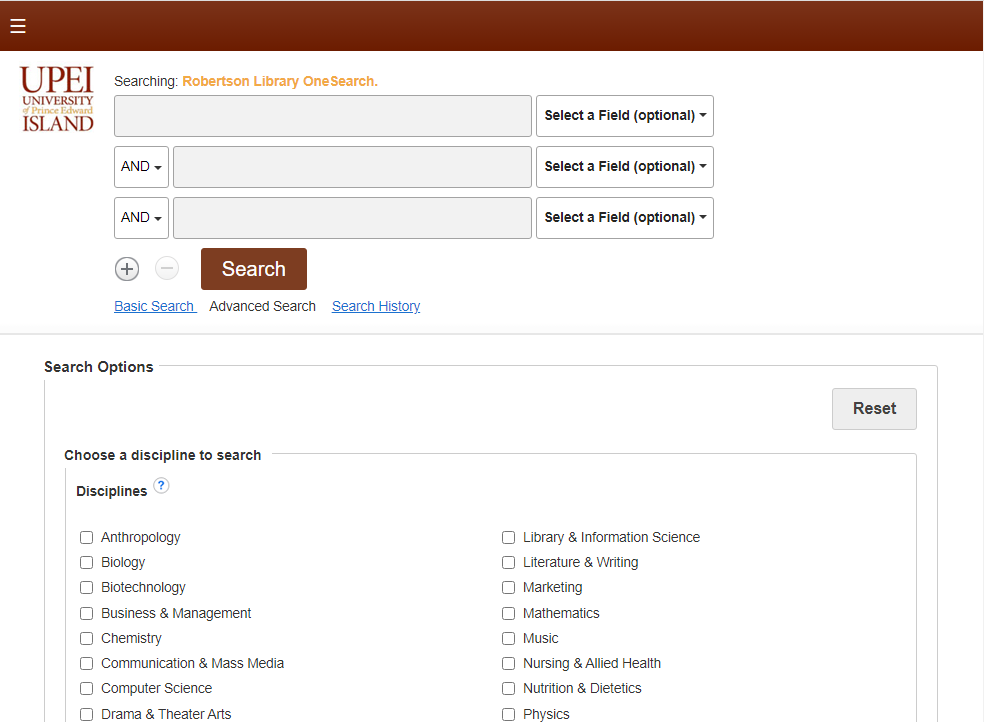Viewport: 984px width, 722px height.
Task: Tick the Mathematics discipline checkbox
Action: 508,613
